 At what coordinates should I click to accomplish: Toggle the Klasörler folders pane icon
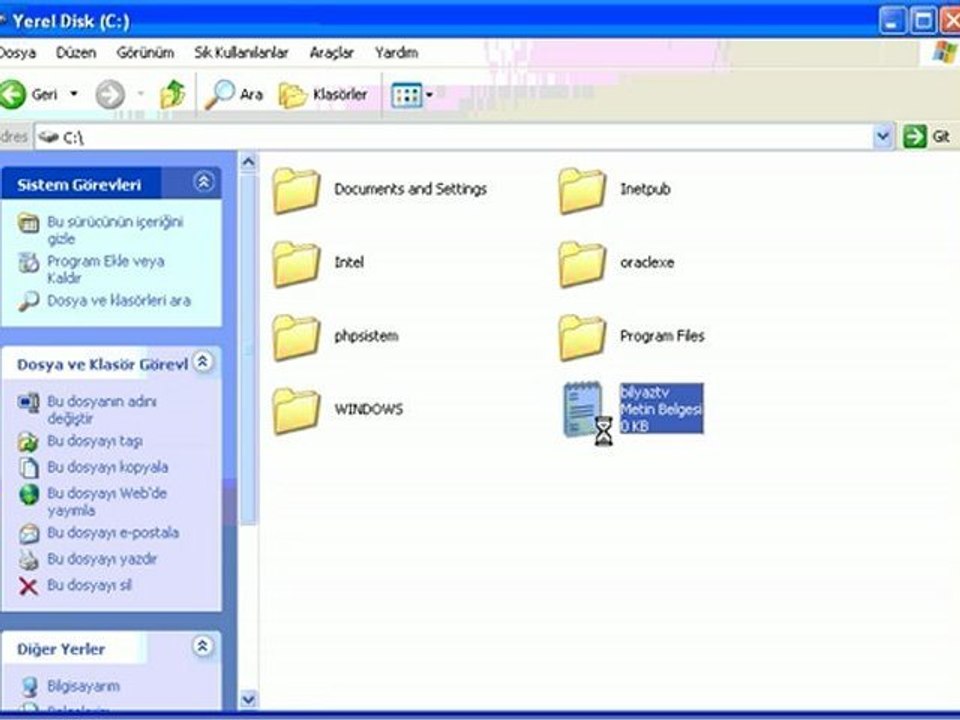[293, 95]
